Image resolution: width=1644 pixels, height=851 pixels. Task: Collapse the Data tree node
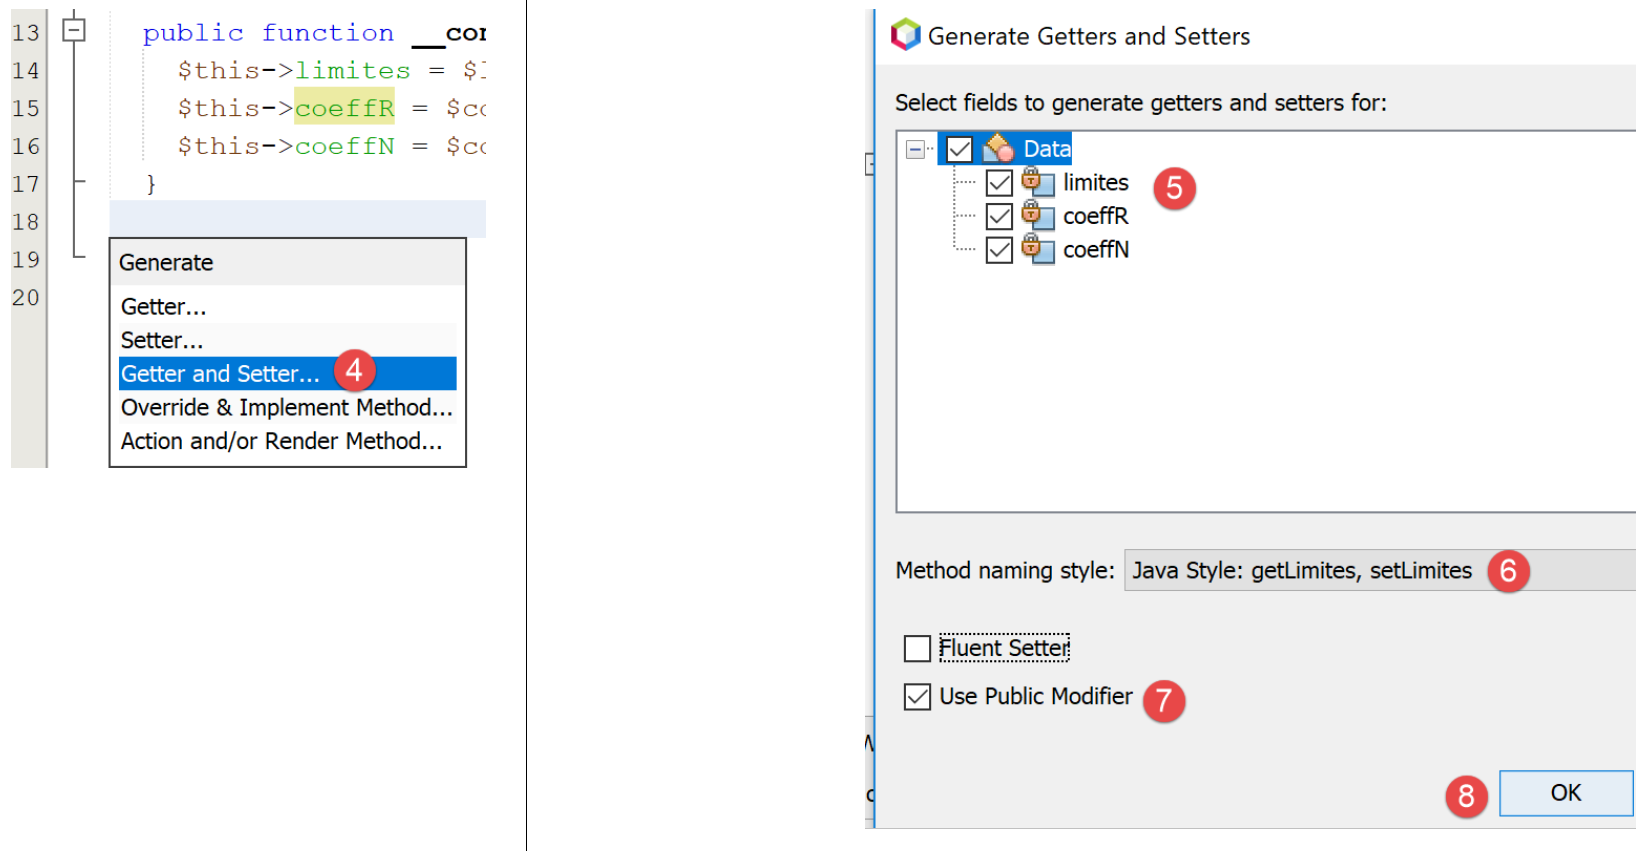click(x=915, y=149)
